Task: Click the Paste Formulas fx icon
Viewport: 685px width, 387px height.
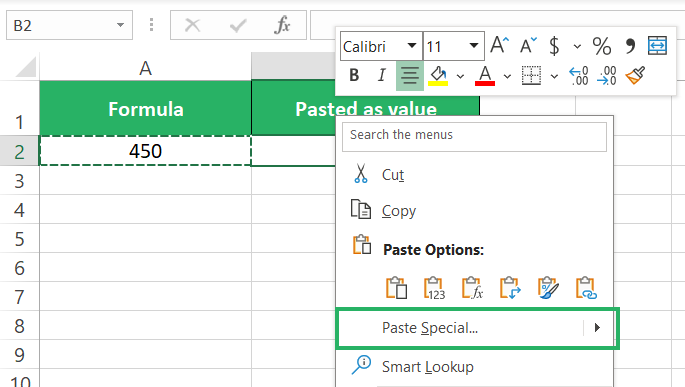Action: [472, 288]
